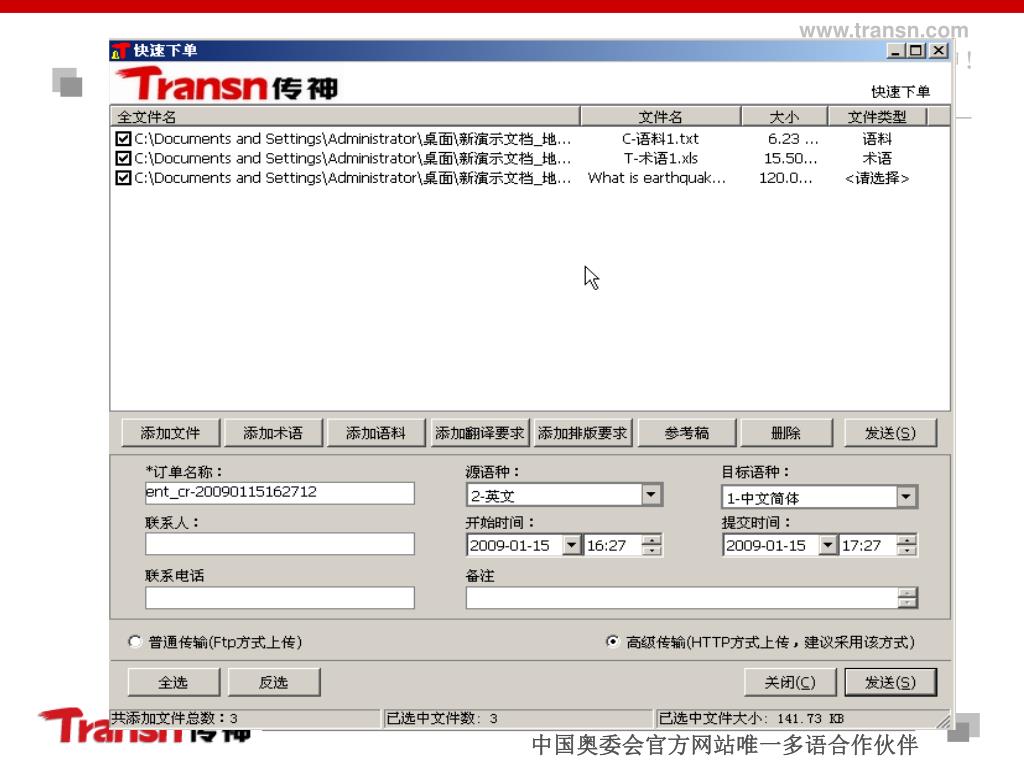Sort by 全文件名 column header
The width and height of the screenshot is (1024, 768).
pyautogui.click(x=345, y=117)
